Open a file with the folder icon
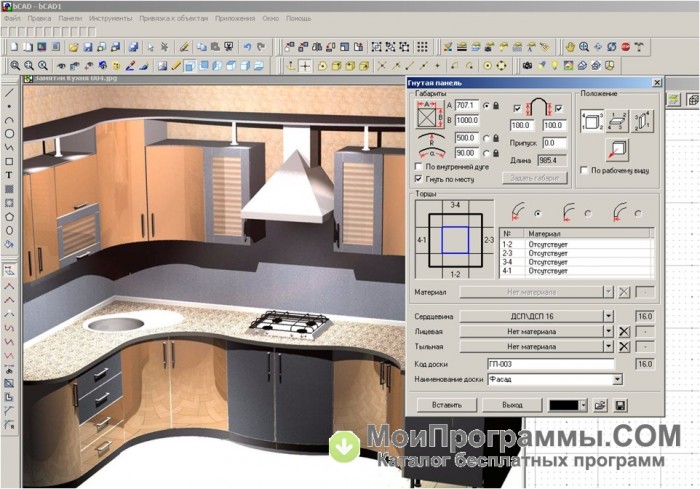The height and width of the screenshot is (489, 700). (73, 47)
